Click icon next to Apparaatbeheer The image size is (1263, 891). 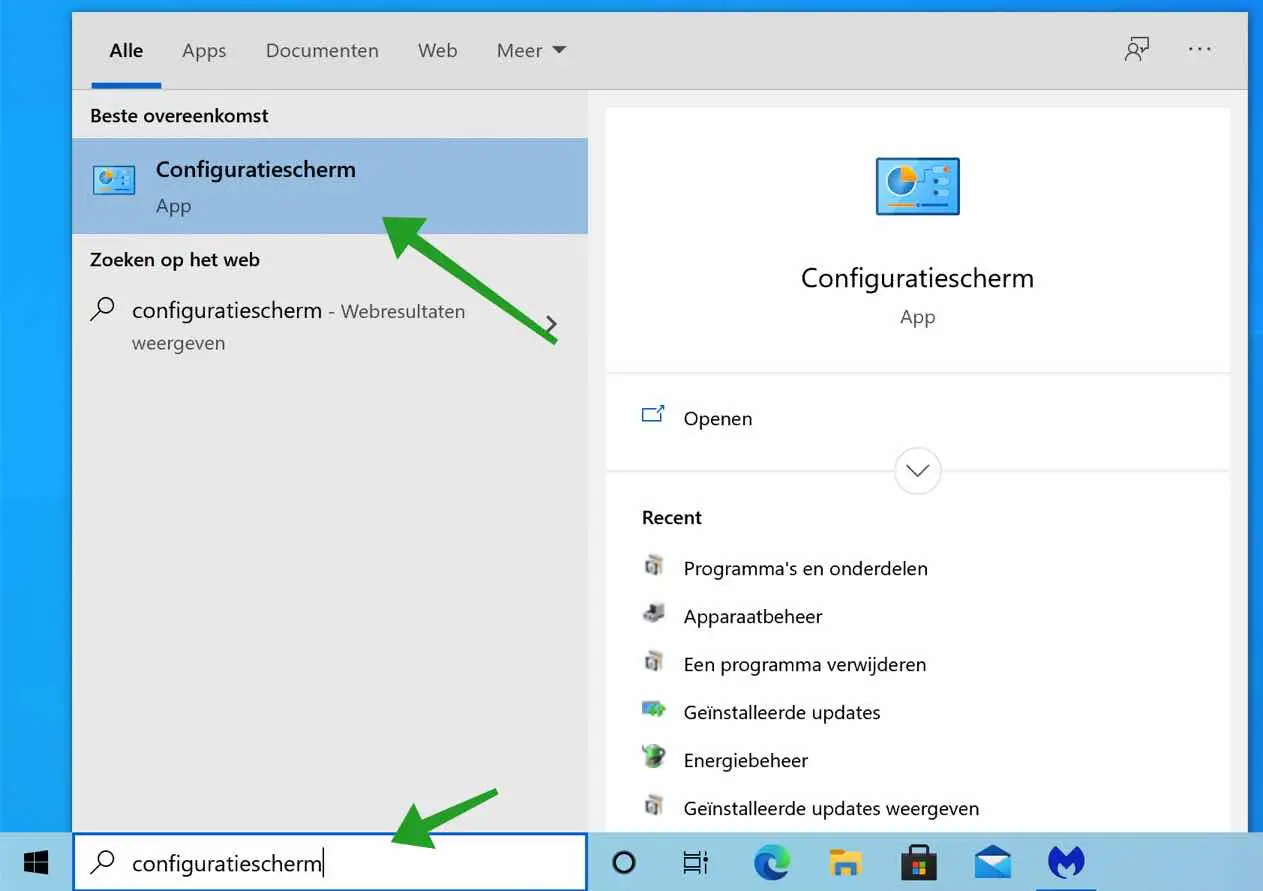[653, 613]
